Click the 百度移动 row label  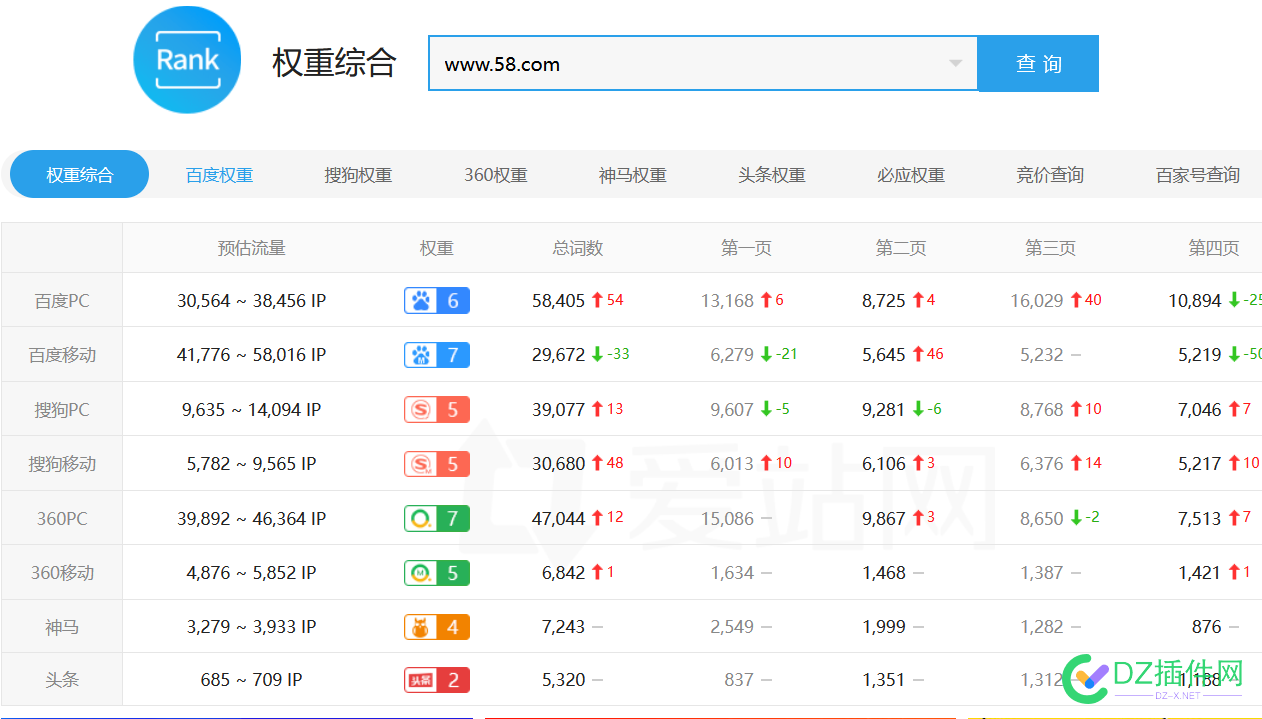click(x=62, y=355)
